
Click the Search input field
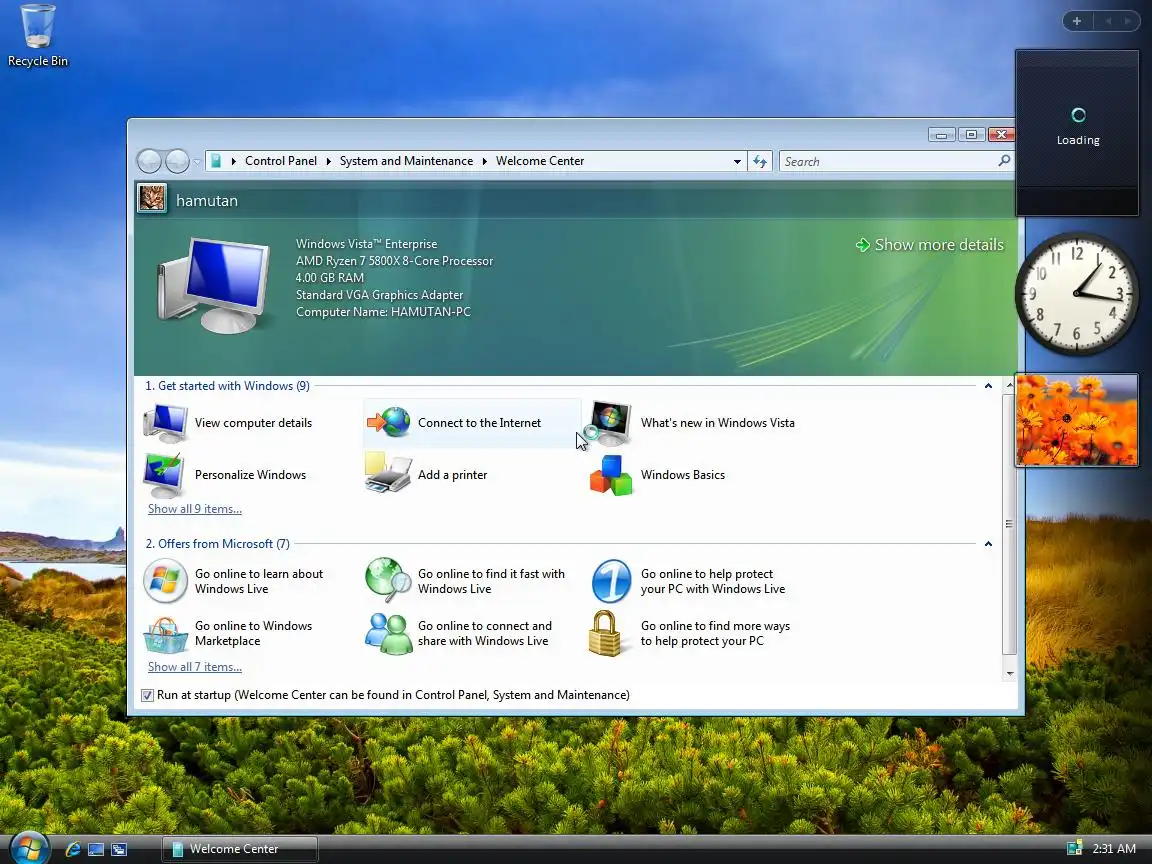tap(889, 162)
